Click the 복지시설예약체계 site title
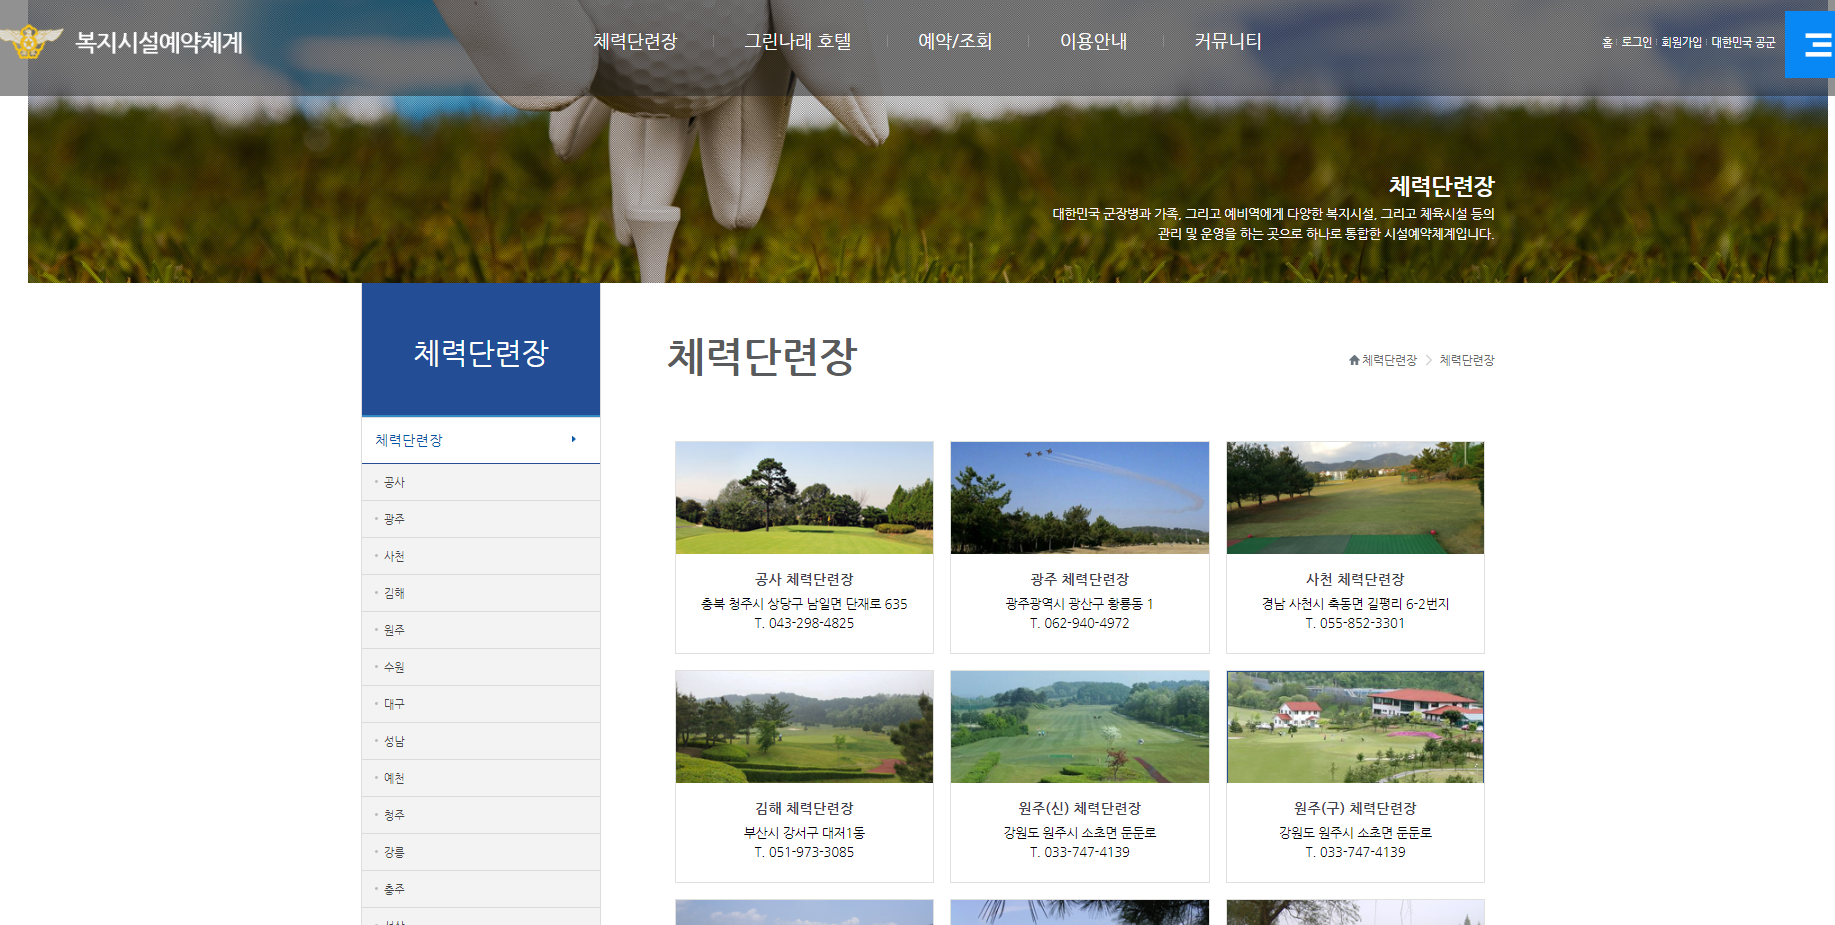Image resolution: width=1835 pixels, height=925 pixels. (159, 42)
